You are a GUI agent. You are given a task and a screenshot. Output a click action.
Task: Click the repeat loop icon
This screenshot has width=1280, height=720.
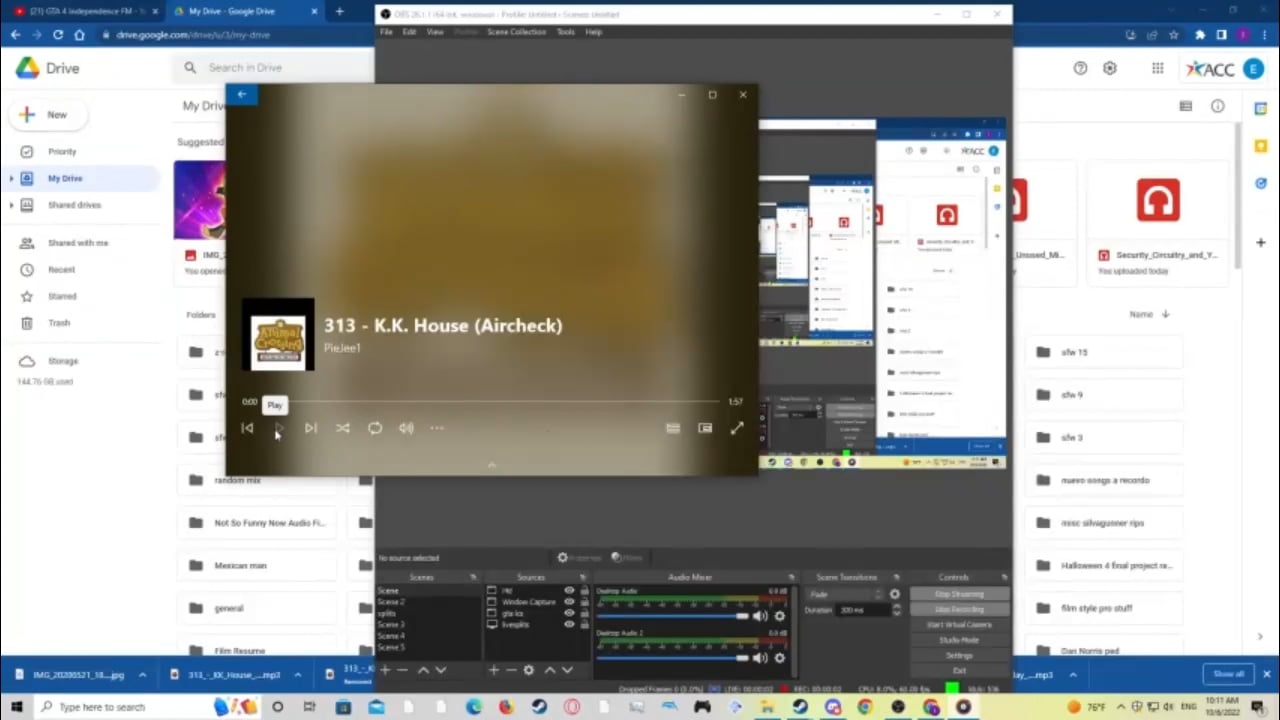(x=375, y=428)
